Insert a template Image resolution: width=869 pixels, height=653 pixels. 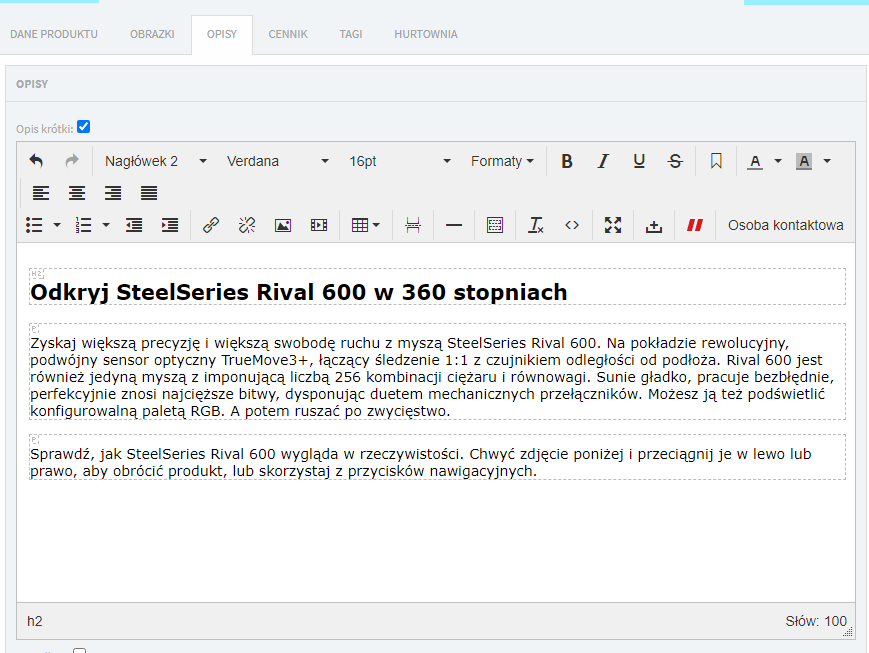495,225
